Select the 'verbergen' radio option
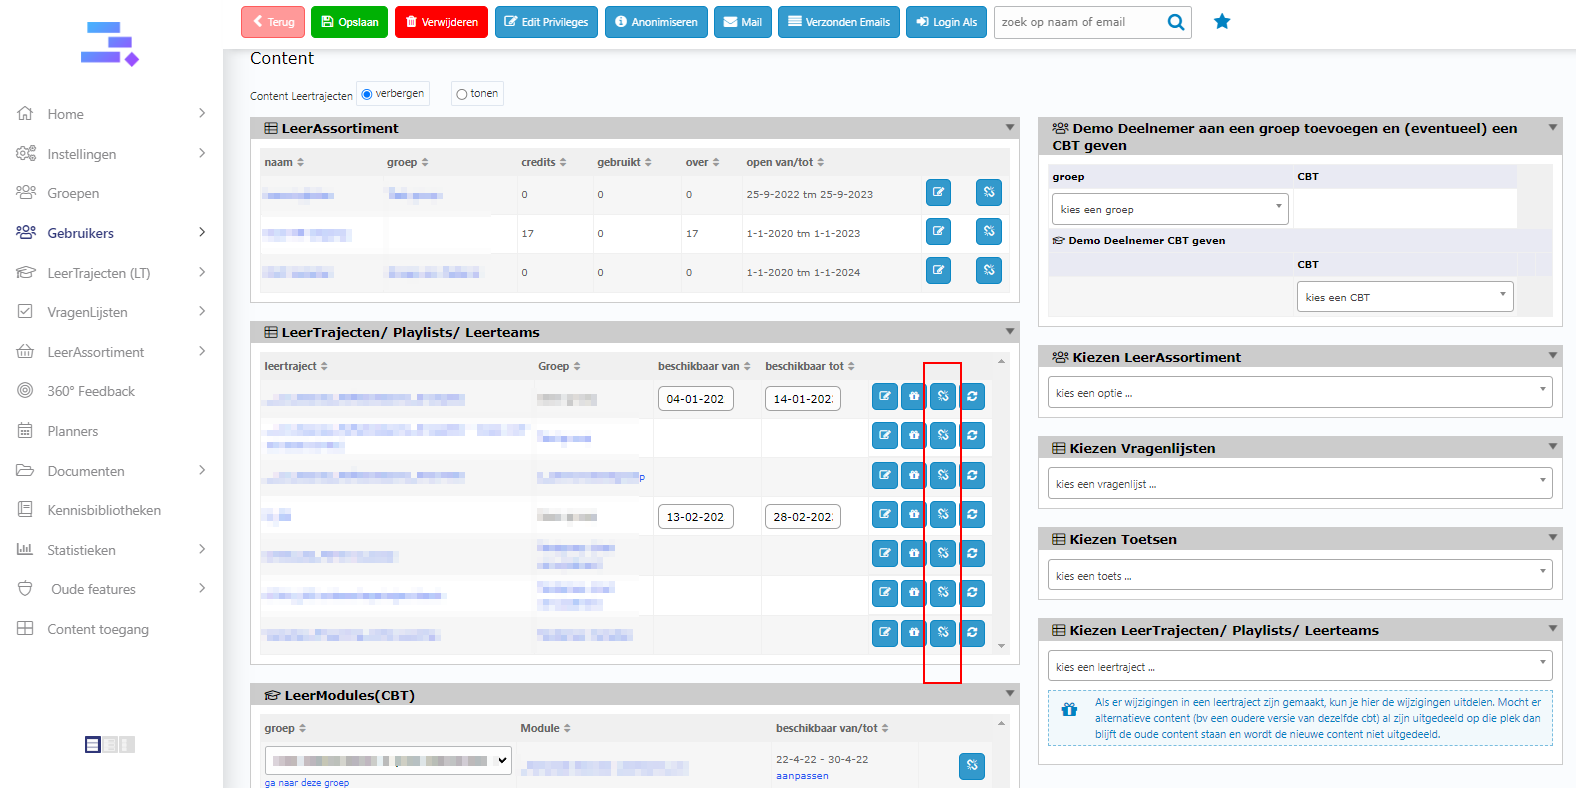 (367, 94)
